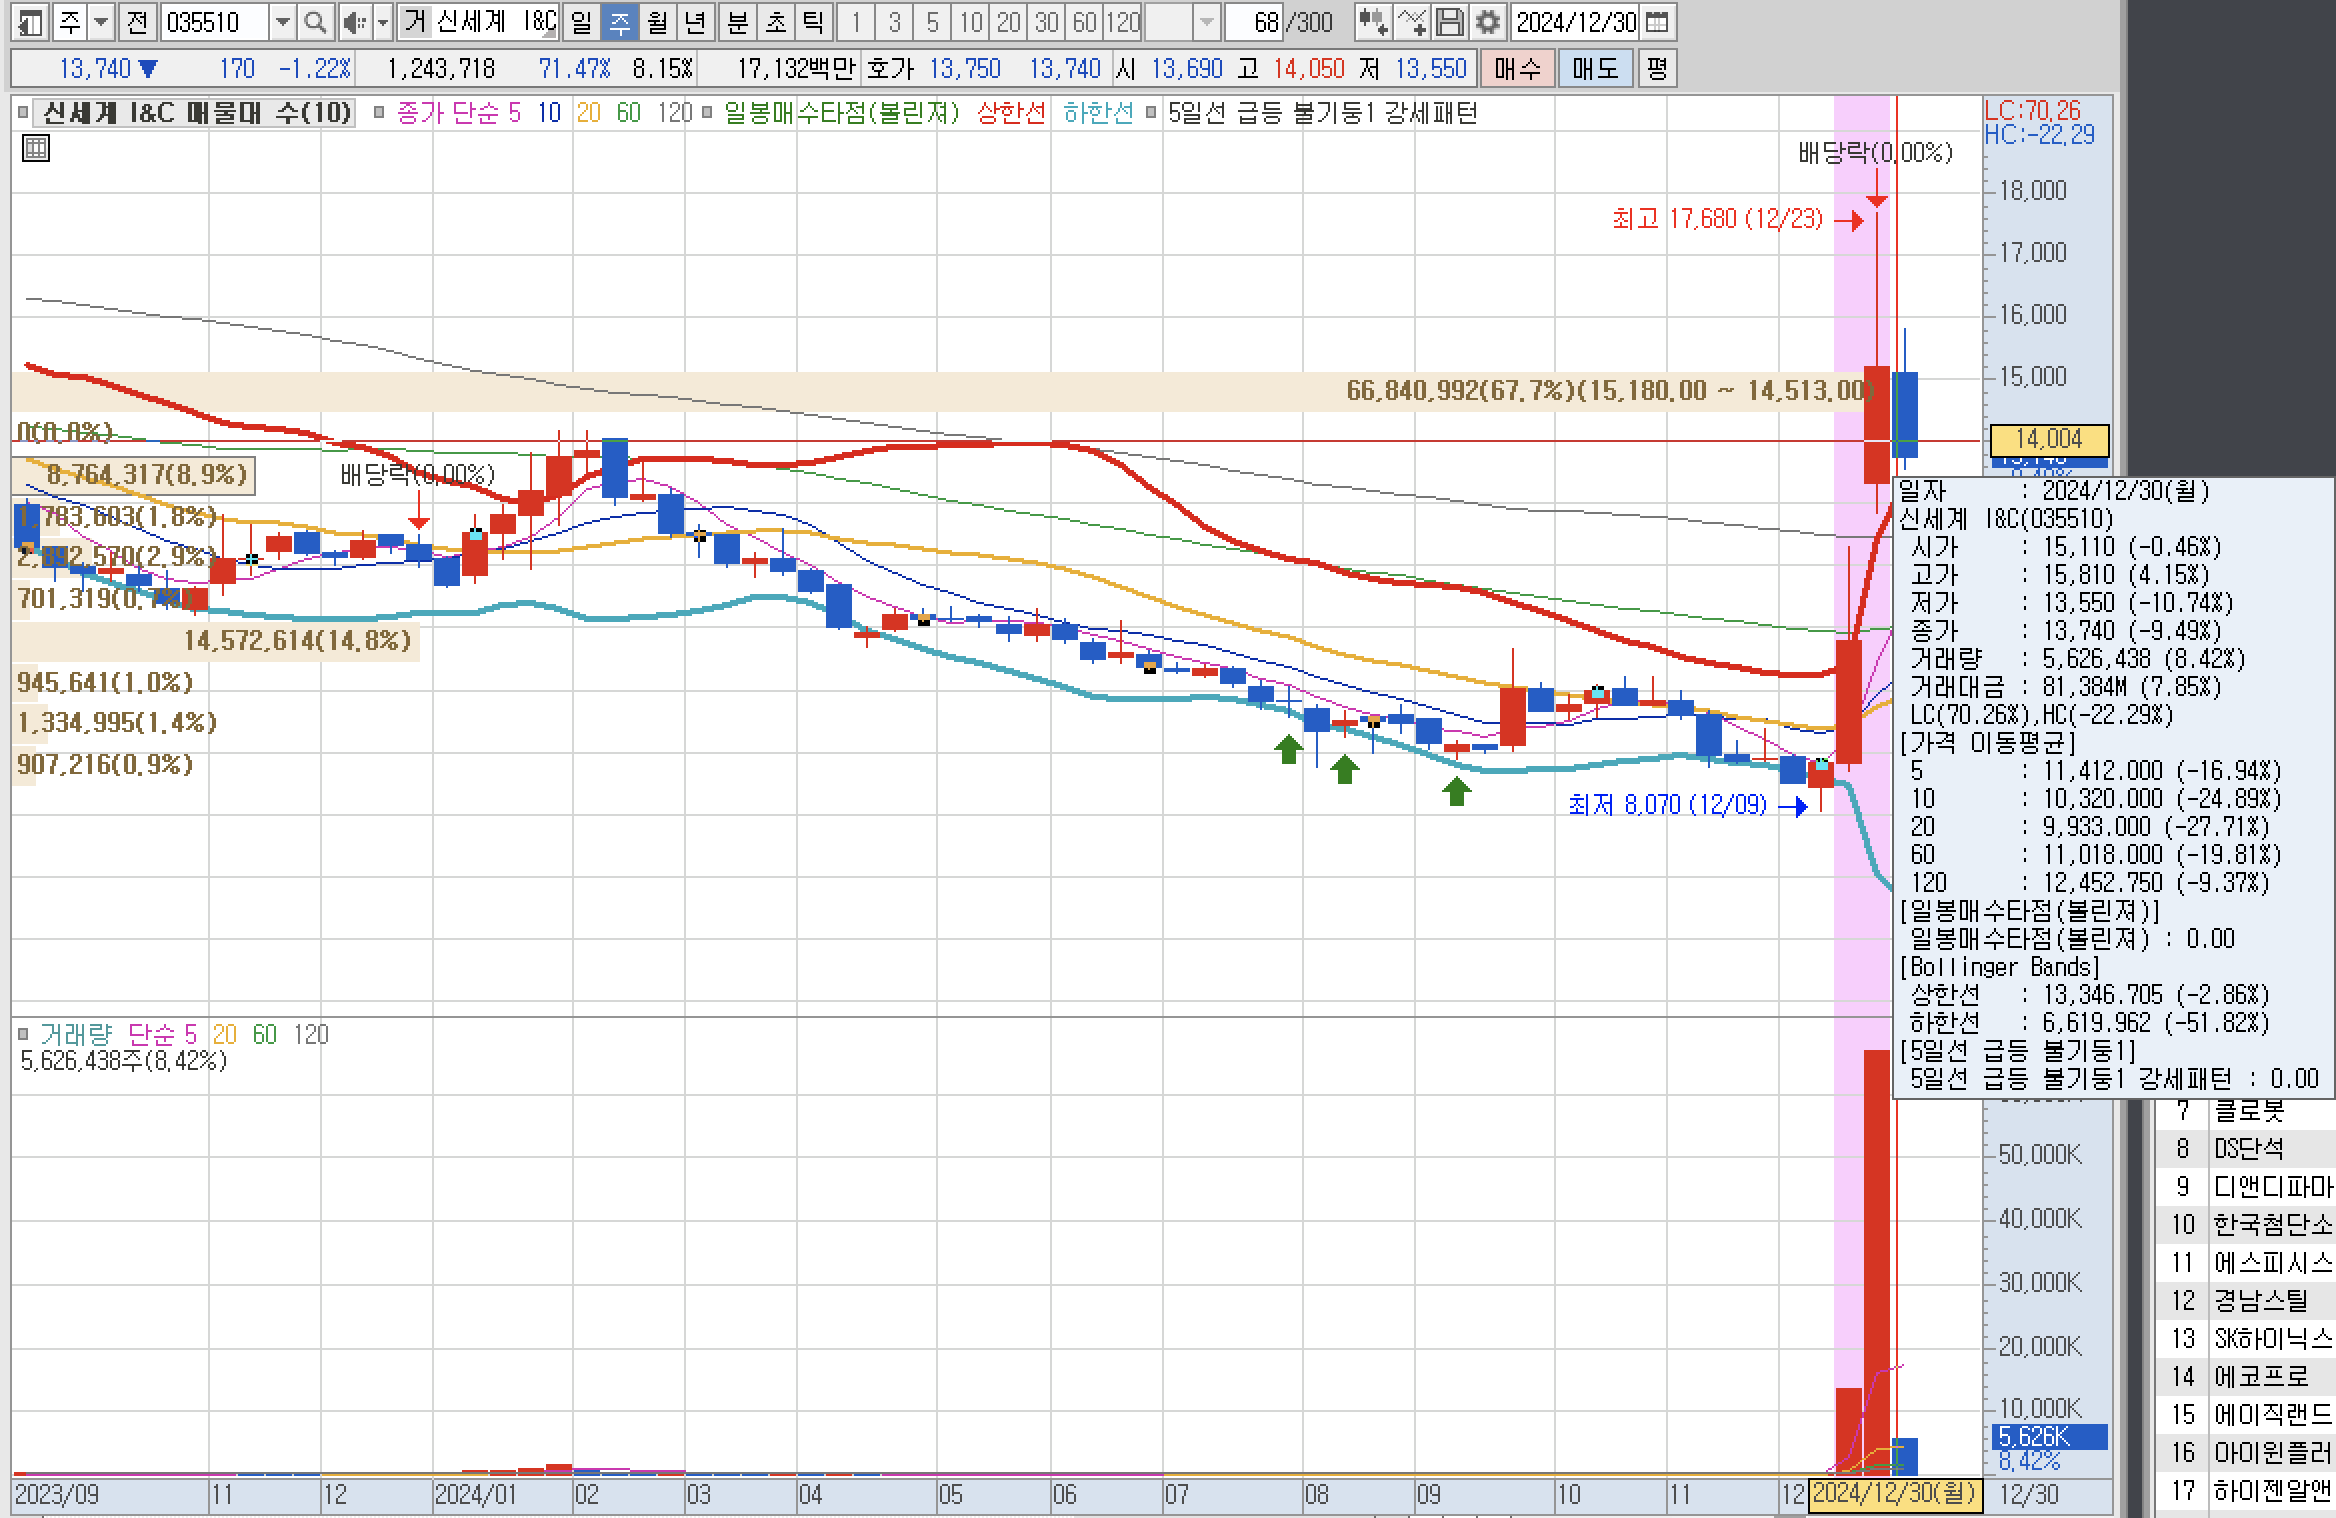Open the add candlestick chart icon

tap(1374, 22)
